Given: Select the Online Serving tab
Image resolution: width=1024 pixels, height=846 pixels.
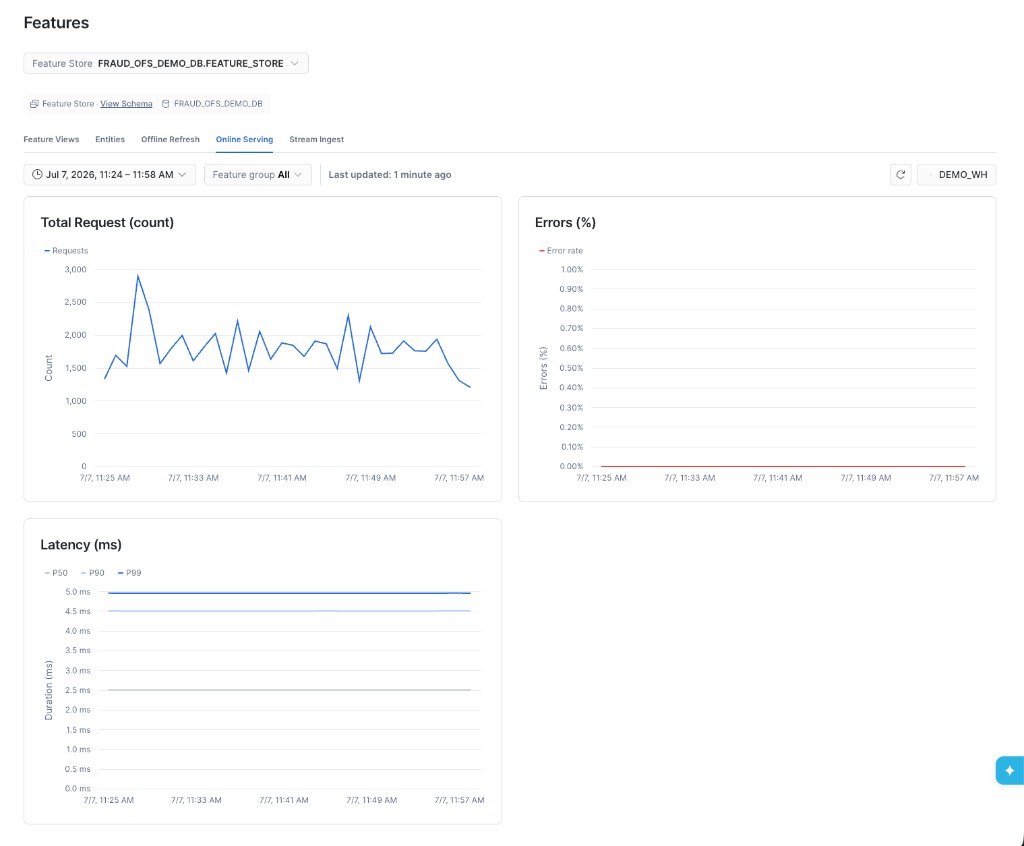Looking at the screenshot, I should point(244,139).
